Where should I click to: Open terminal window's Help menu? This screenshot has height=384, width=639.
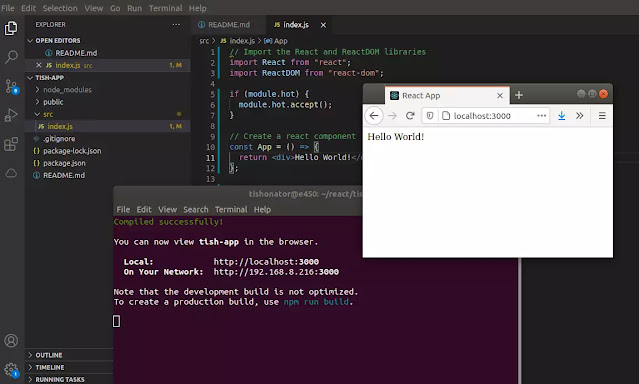point(262,210)
